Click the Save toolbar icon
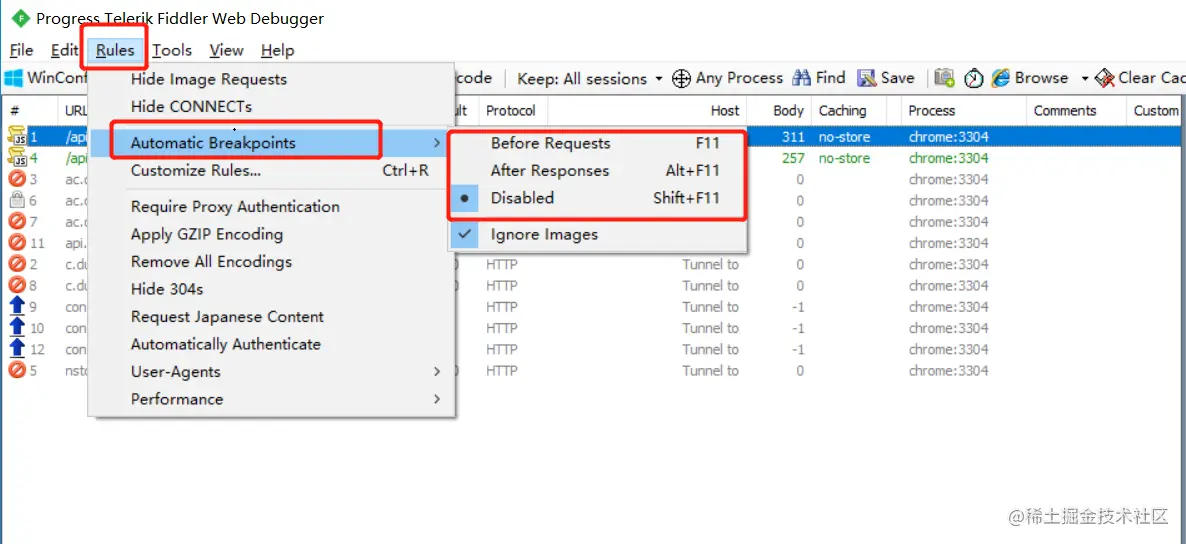 867,78
